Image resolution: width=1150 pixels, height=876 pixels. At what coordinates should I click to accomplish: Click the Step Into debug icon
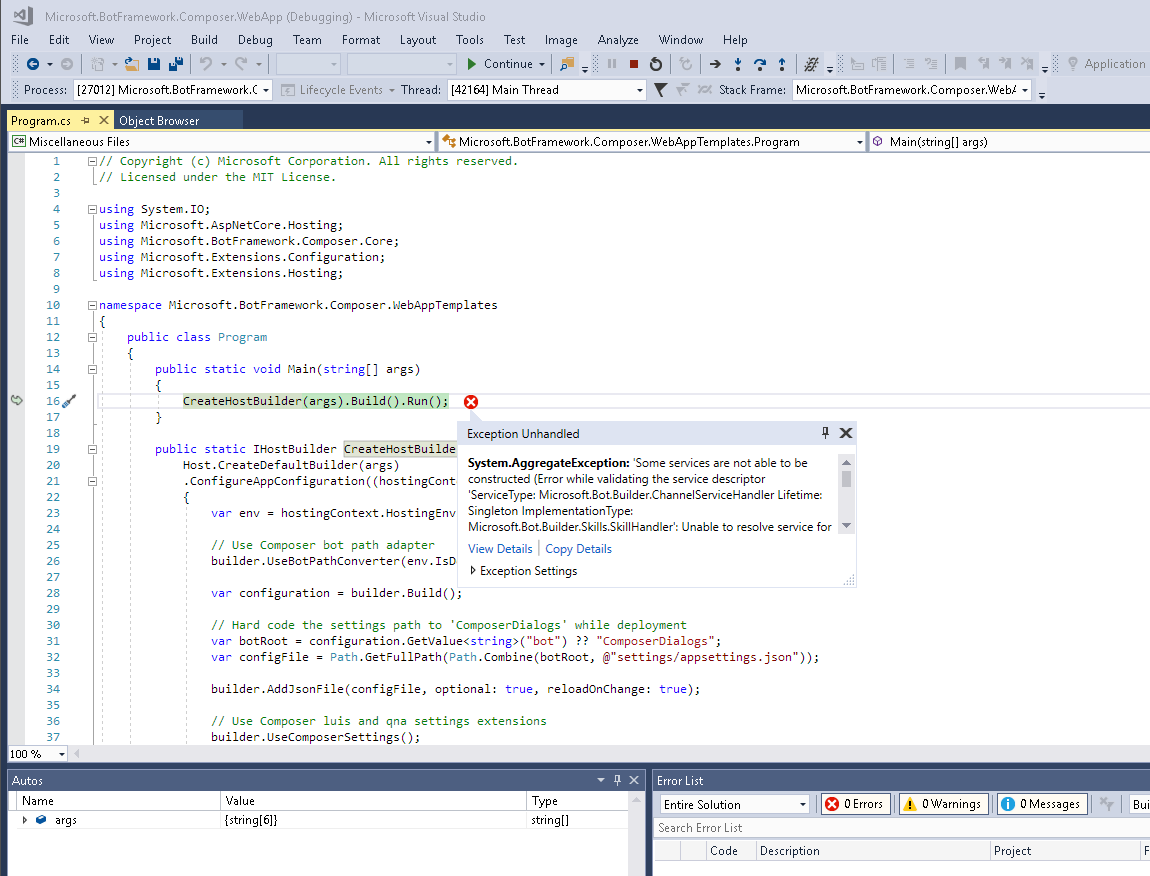point(738,63)
